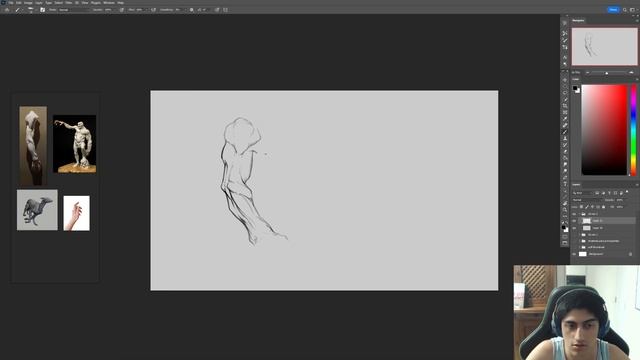The image size is (640, 360).
Task: Open the layer filter Kind dropdown
Action: [582, 193]
